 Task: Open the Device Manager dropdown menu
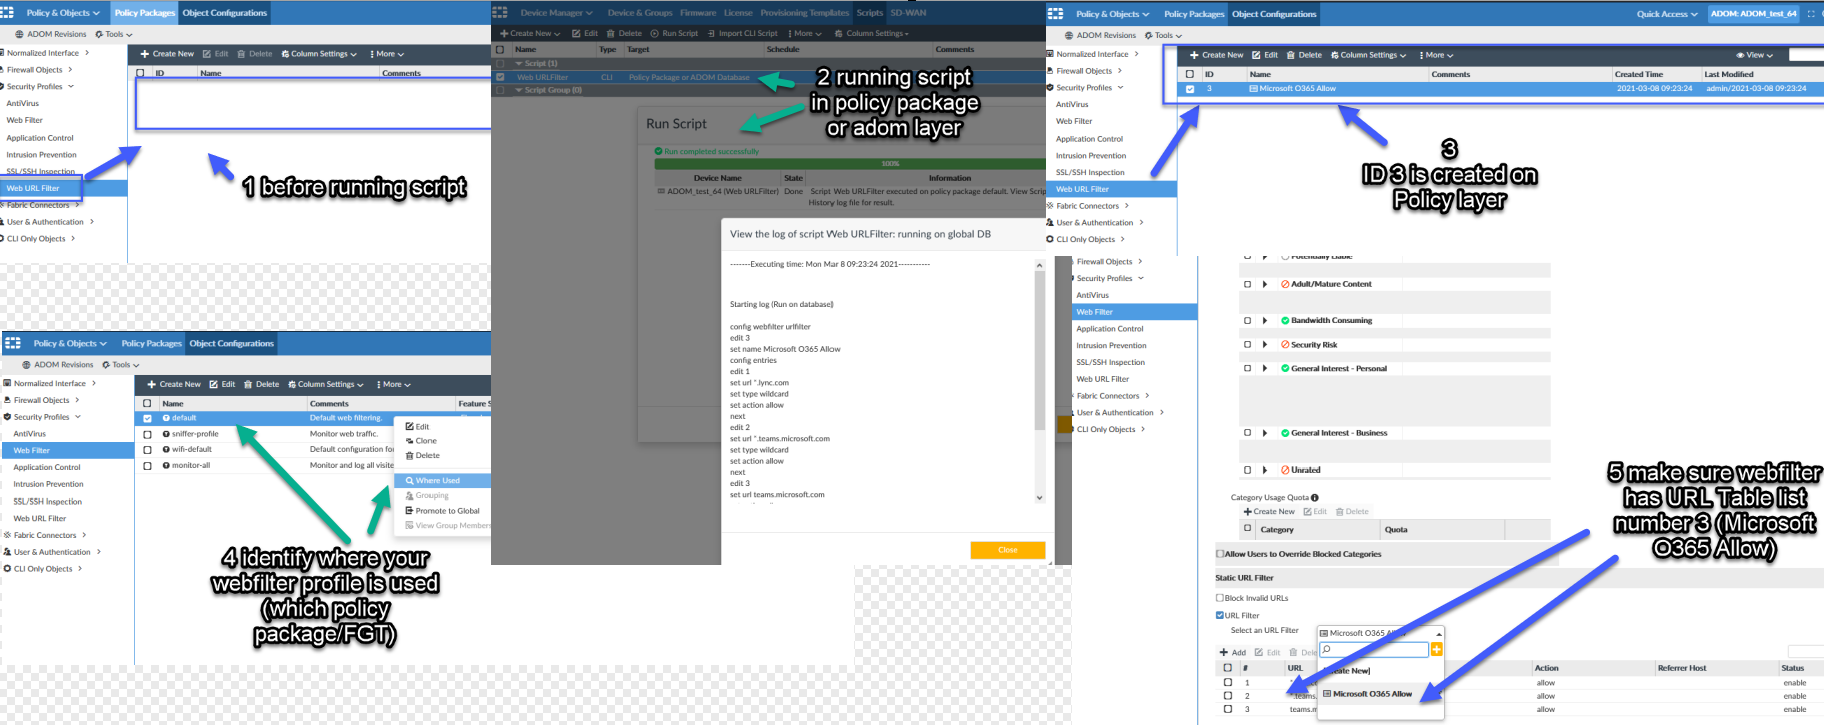pyautogui.click(x=556, y=13)
